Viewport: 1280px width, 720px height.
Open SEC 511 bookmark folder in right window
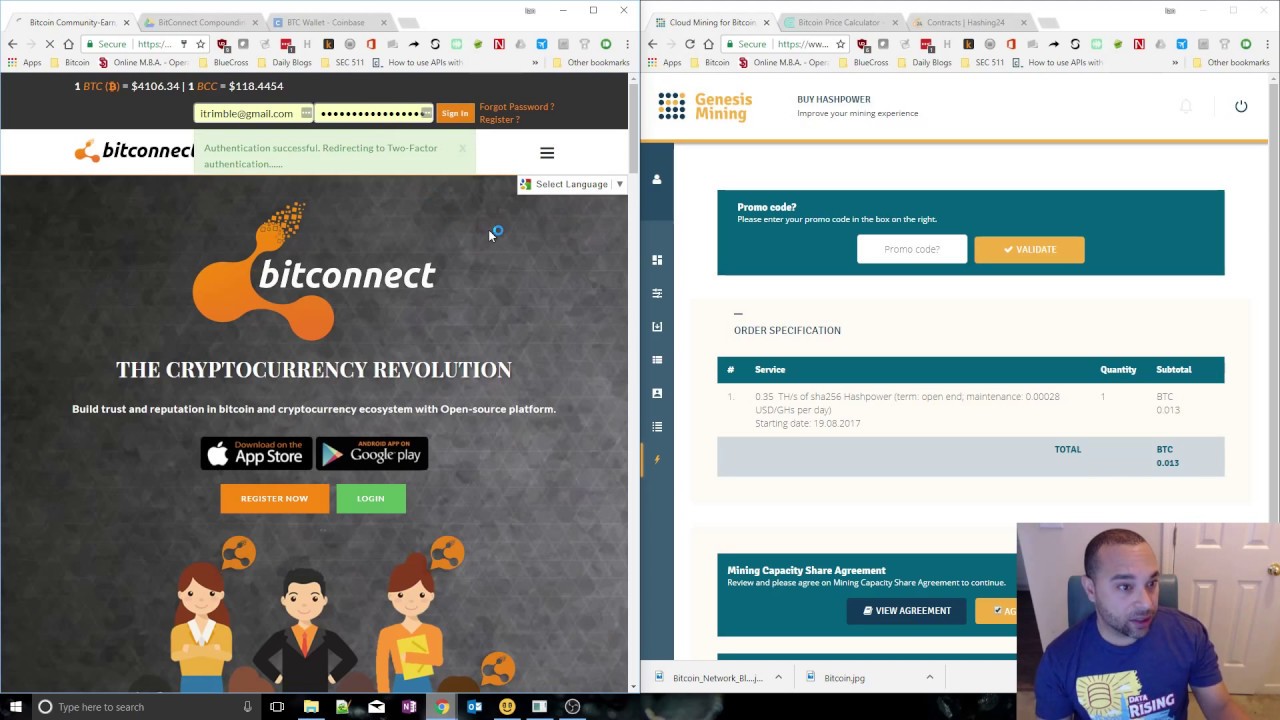[982, 62]
